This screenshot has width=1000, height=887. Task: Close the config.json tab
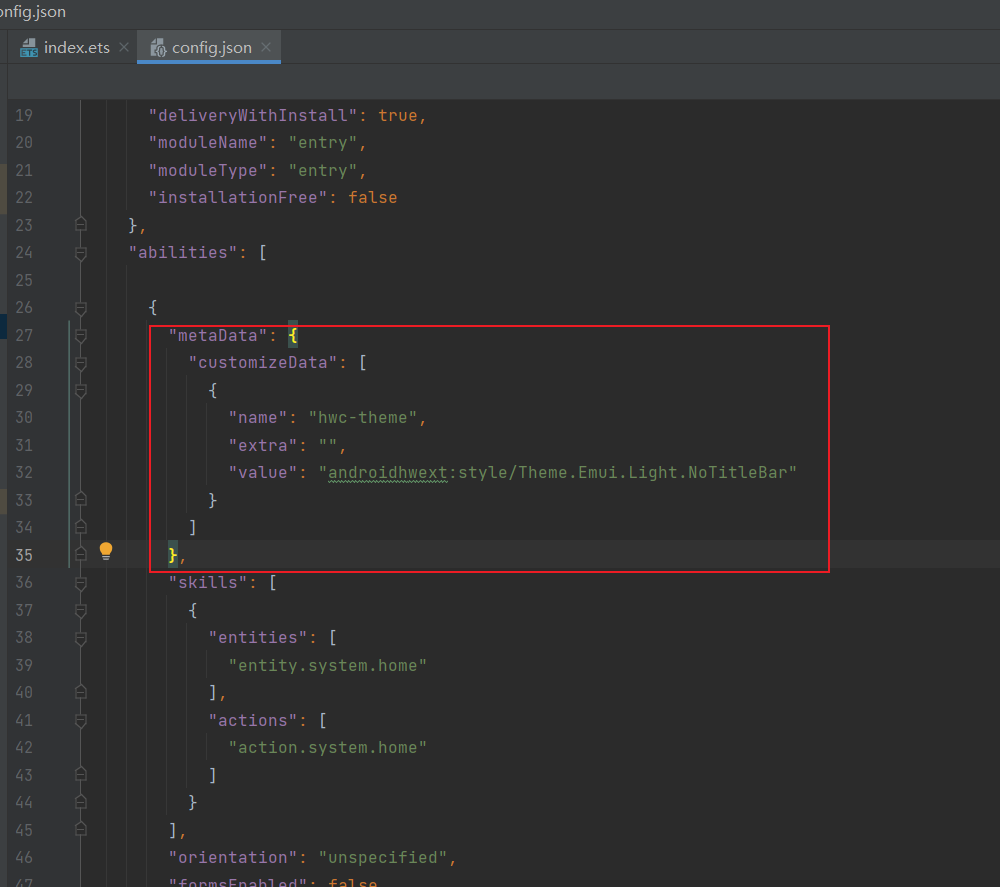tap(266, 47)
